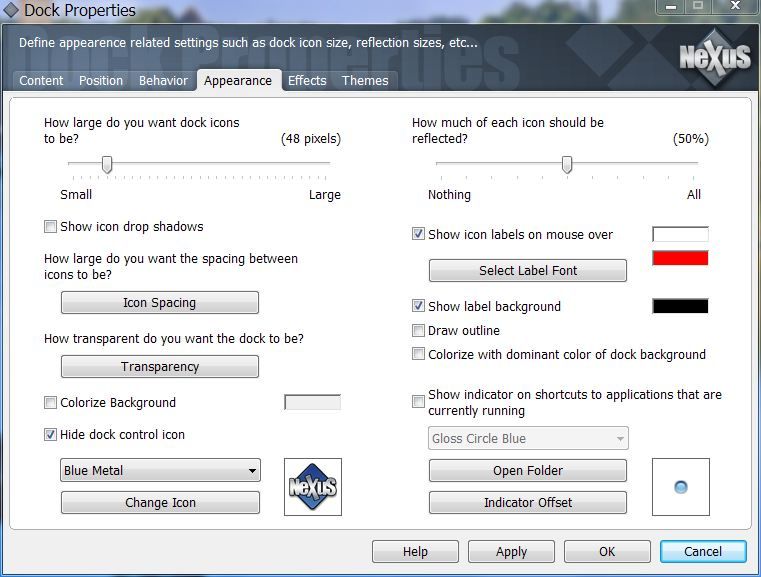
Task: Switch to the Effects tab
Action: (x=307, y=81)
